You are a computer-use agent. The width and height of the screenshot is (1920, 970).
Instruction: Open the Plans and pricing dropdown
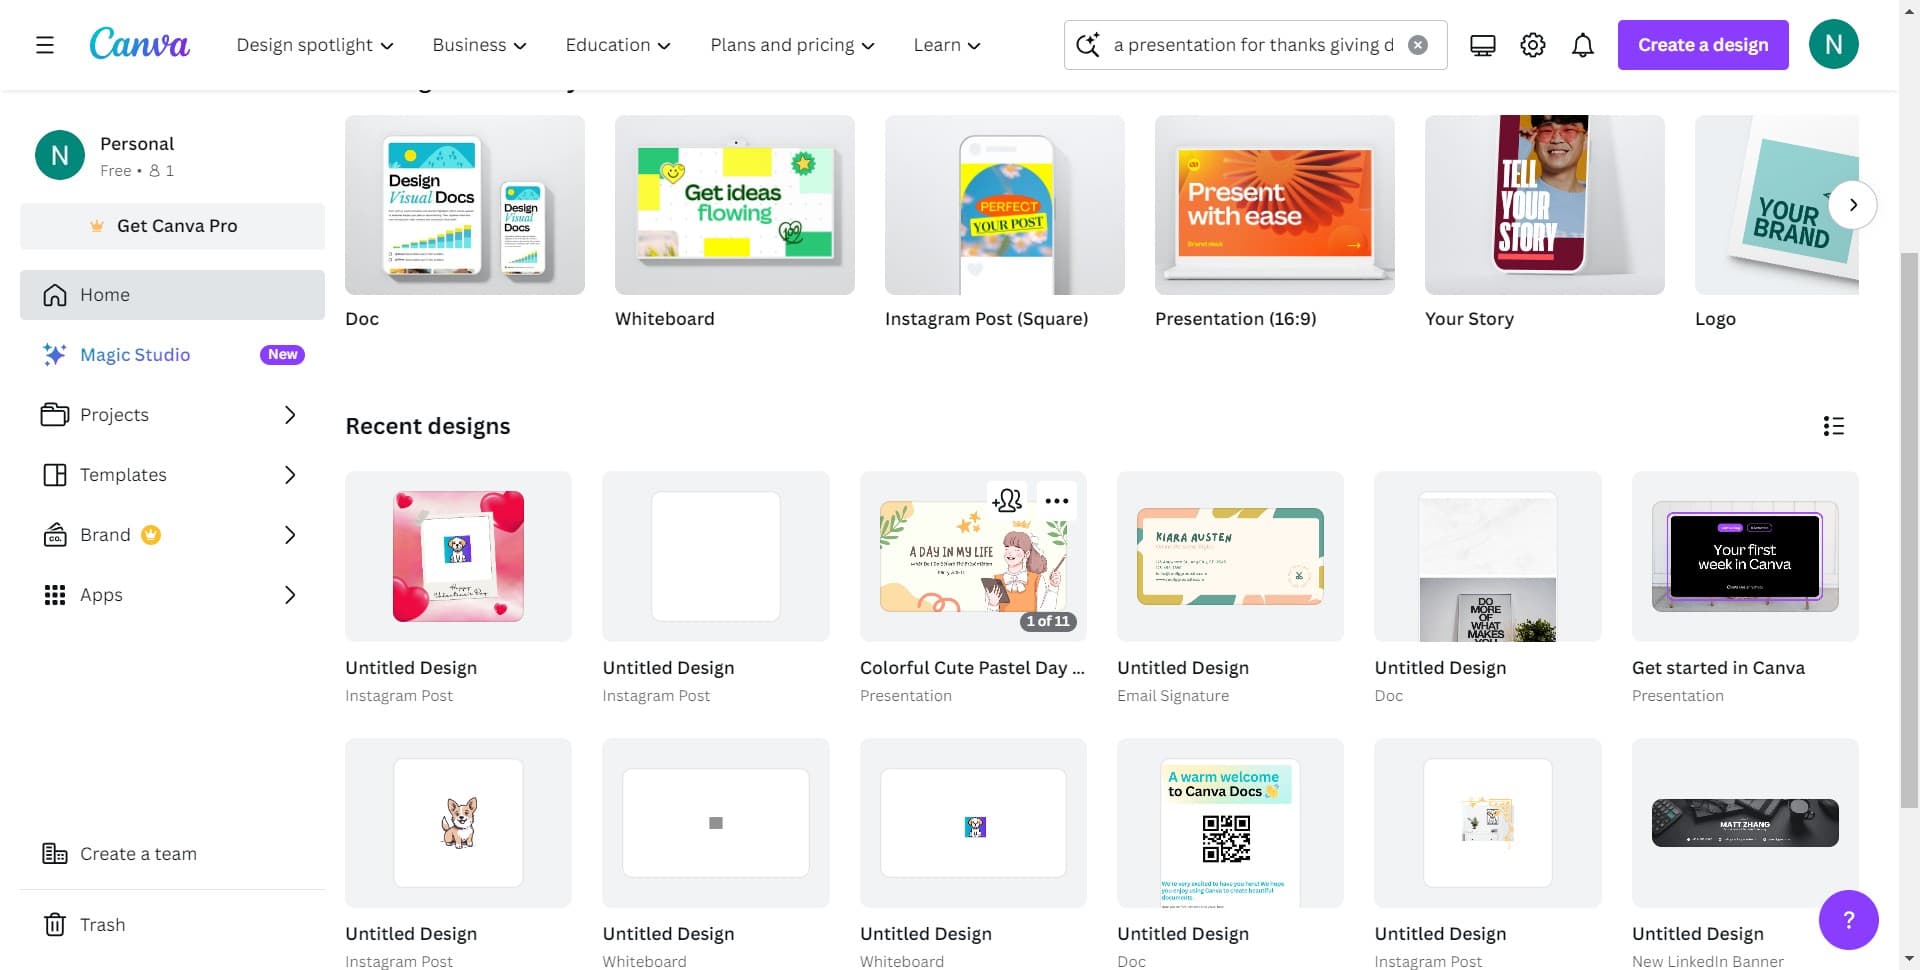(x=791, y=45)
